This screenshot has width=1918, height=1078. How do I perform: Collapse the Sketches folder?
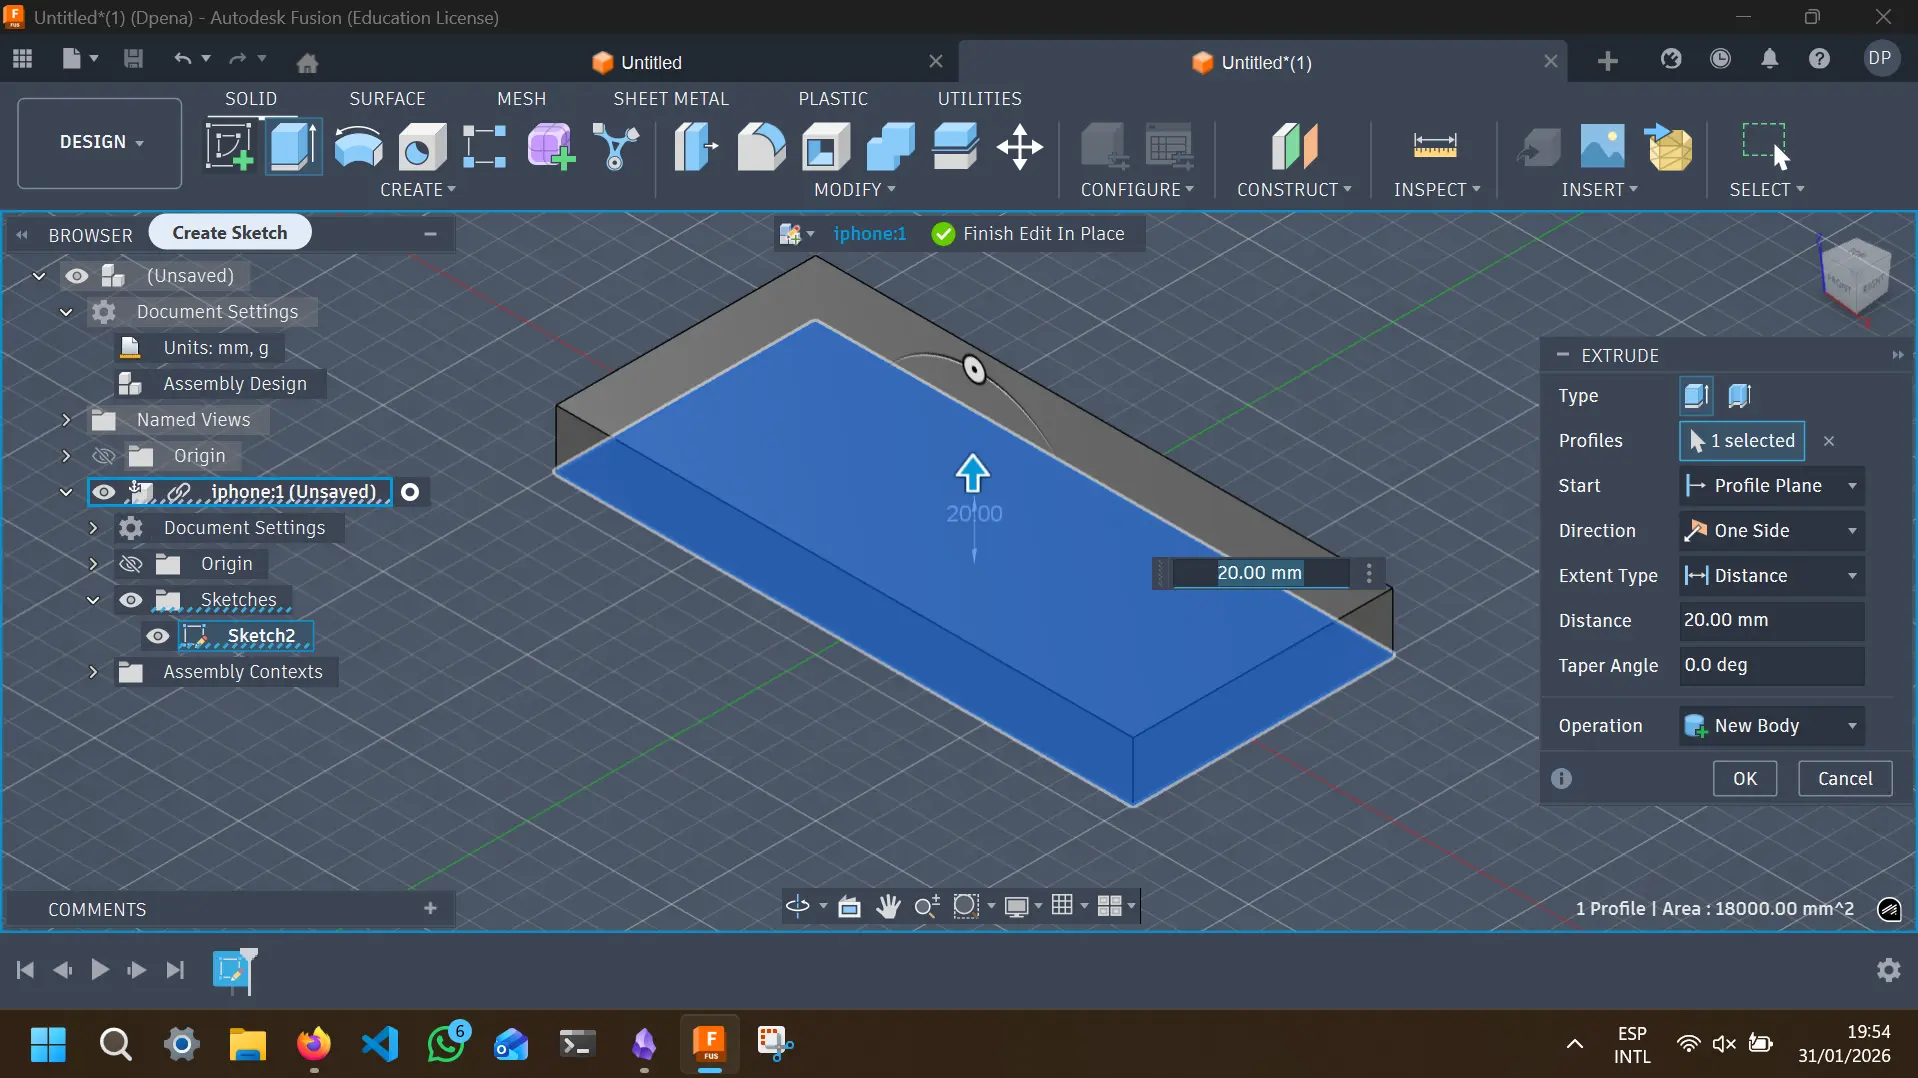coord(93,600)
